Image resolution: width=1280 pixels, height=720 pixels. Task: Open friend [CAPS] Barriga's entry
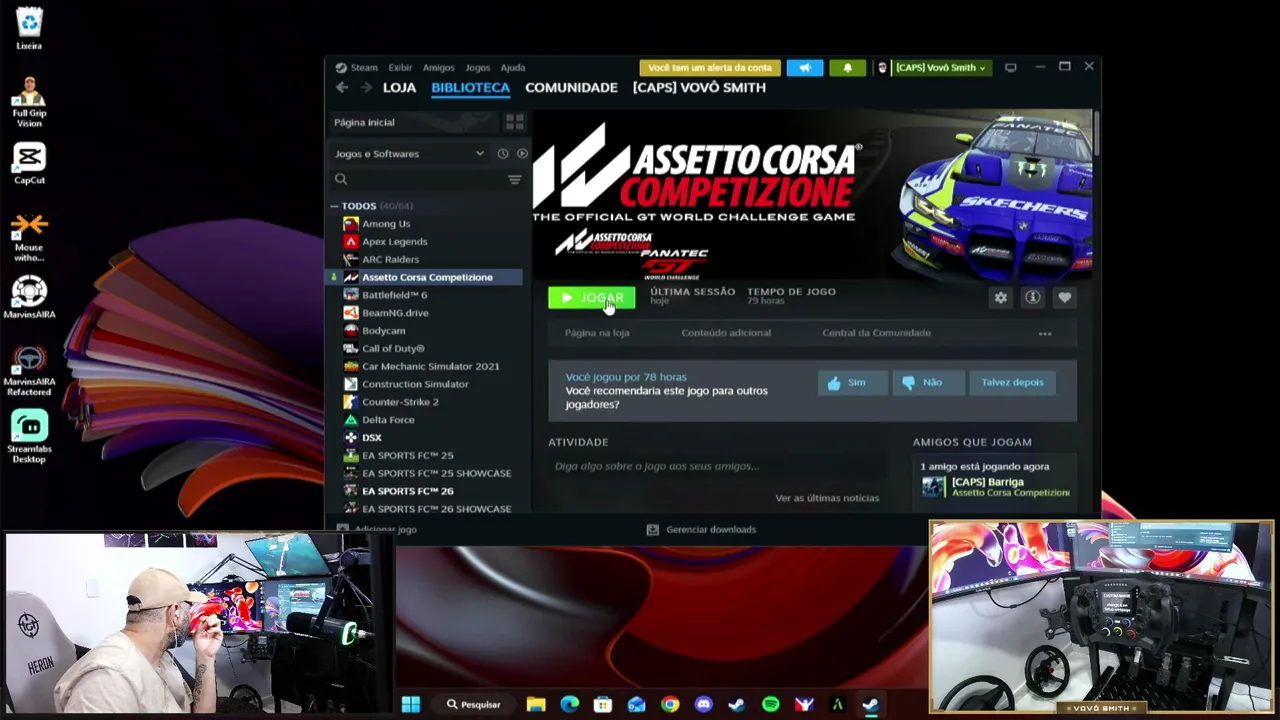tap(995, 487)
